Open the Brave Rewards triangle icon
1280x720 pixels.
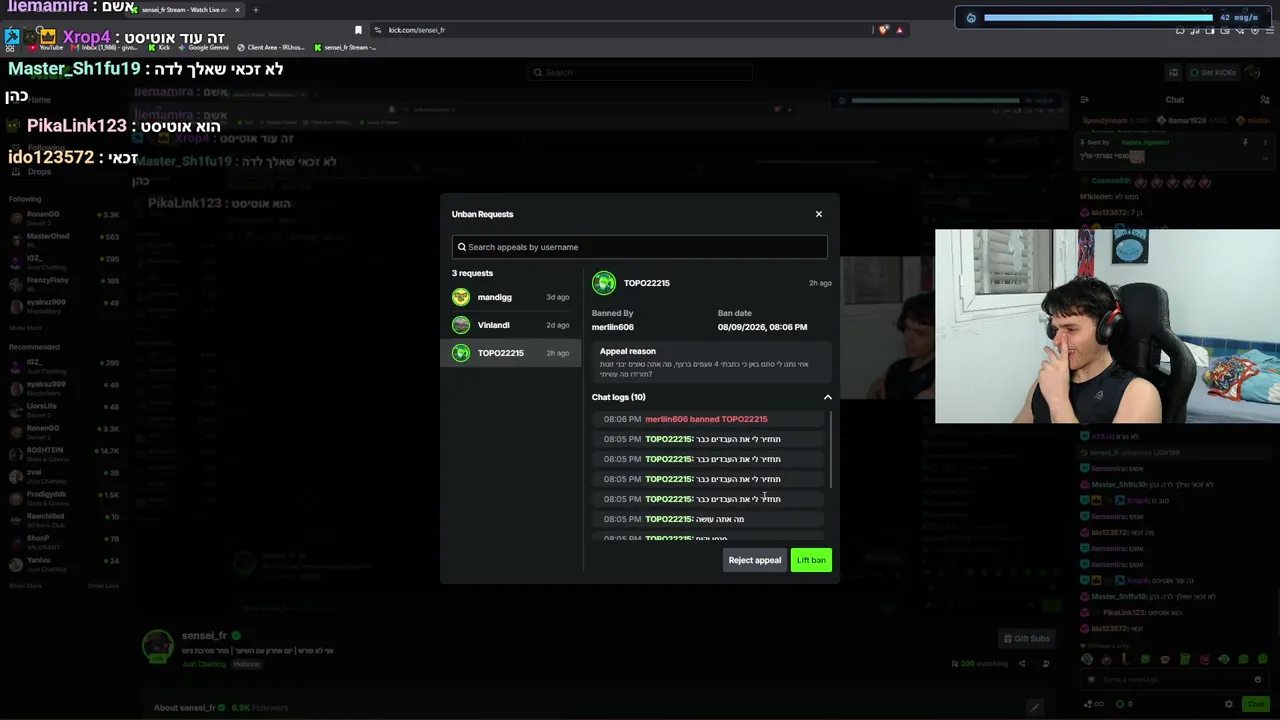click(899, 30)
